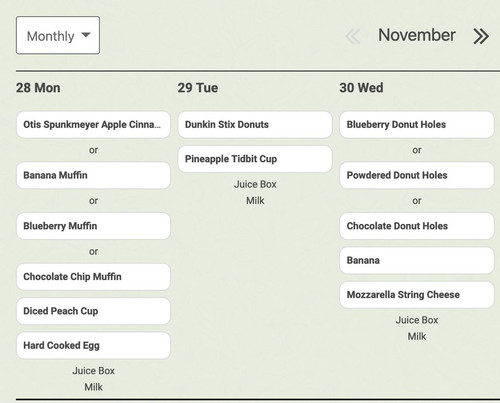
Task: Open Pineapple Tidbit Cup details
Action: 255,159
